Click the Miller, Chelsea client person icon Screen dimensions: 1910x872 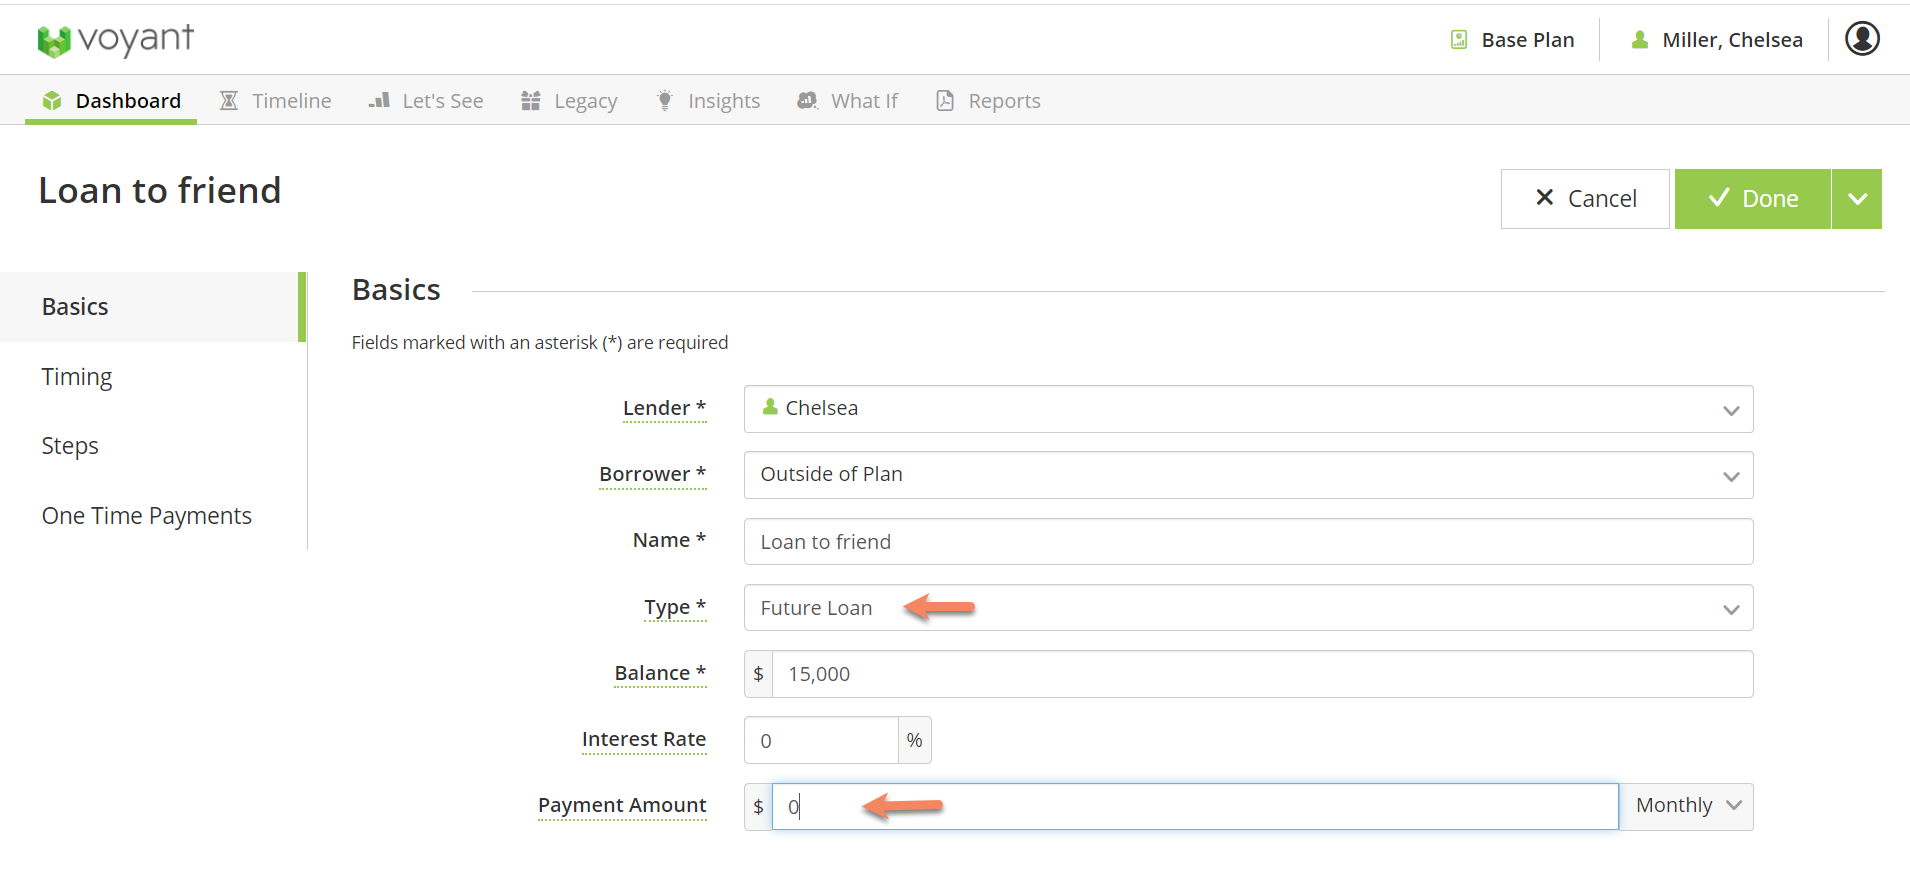(x=1639, y=40)
